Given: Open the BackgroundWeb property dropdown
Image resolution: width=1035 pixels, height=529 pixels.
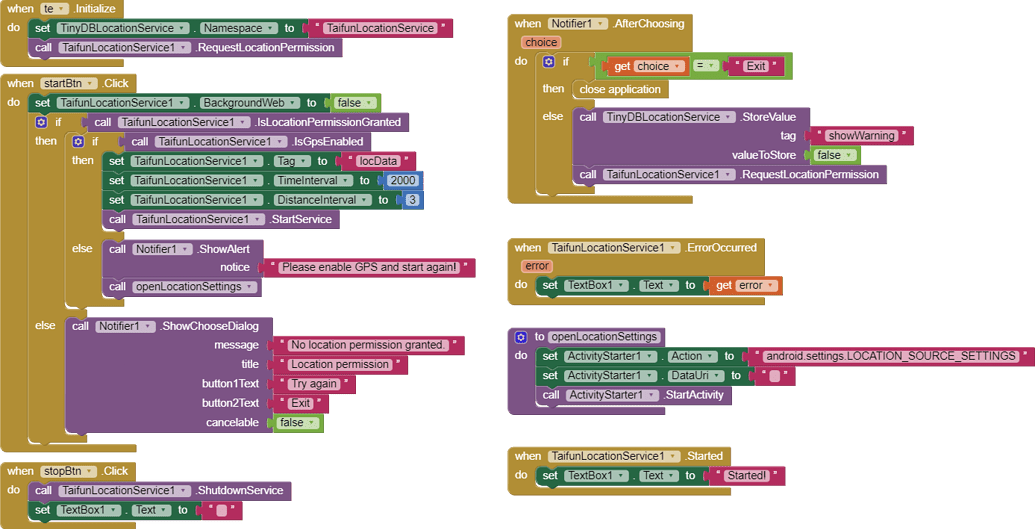Looking at the screenshot, I should point(250,103).
